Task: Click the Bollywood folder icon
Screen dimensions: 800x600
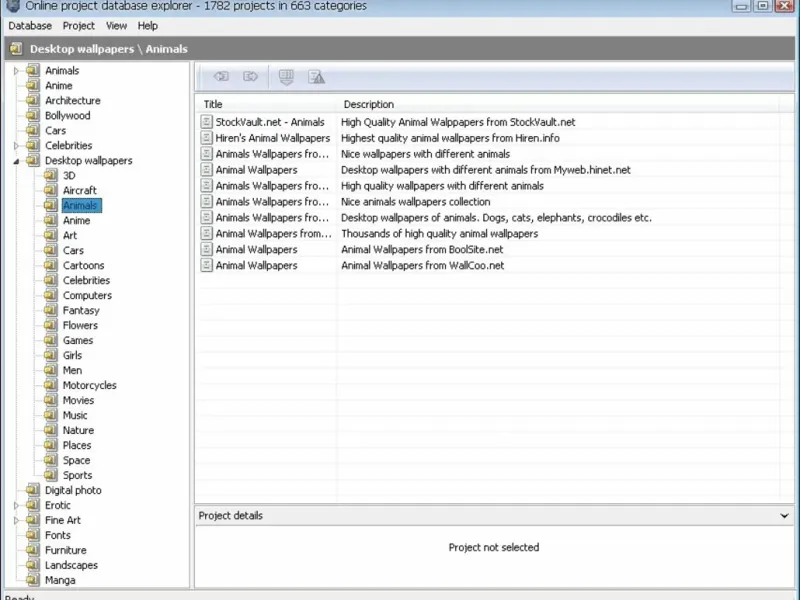Action: pos(33,115)
